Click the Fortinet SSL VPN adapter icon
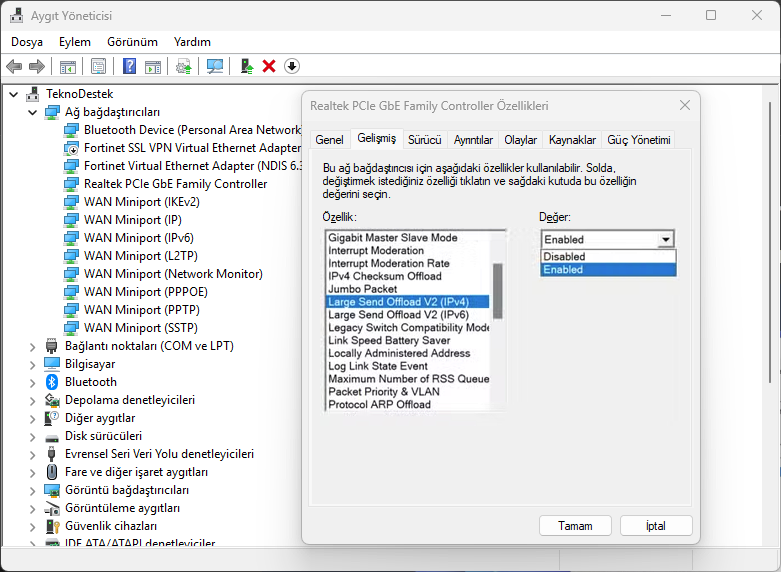 (71, 148)
